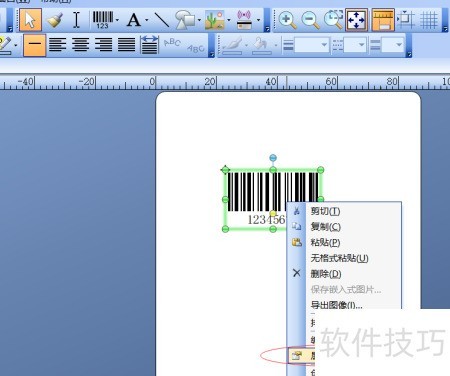Toggle the fit-to-window zoom button
The height and width of the screenshot is (376, 450).
pos(357,20)
